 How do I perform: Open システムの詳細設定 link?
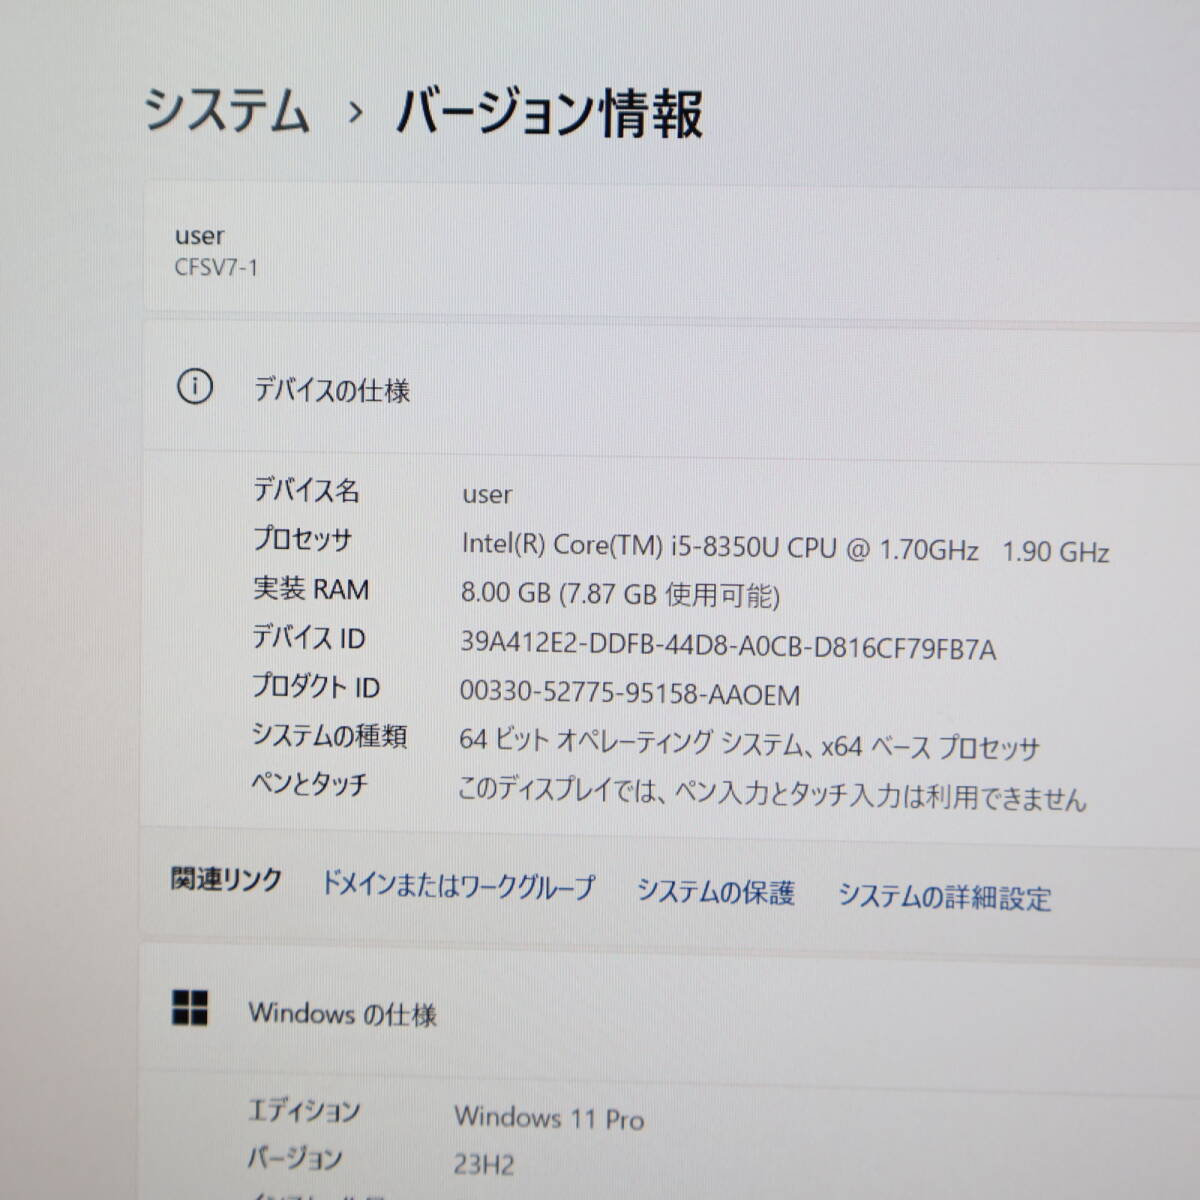pos(944,896)
